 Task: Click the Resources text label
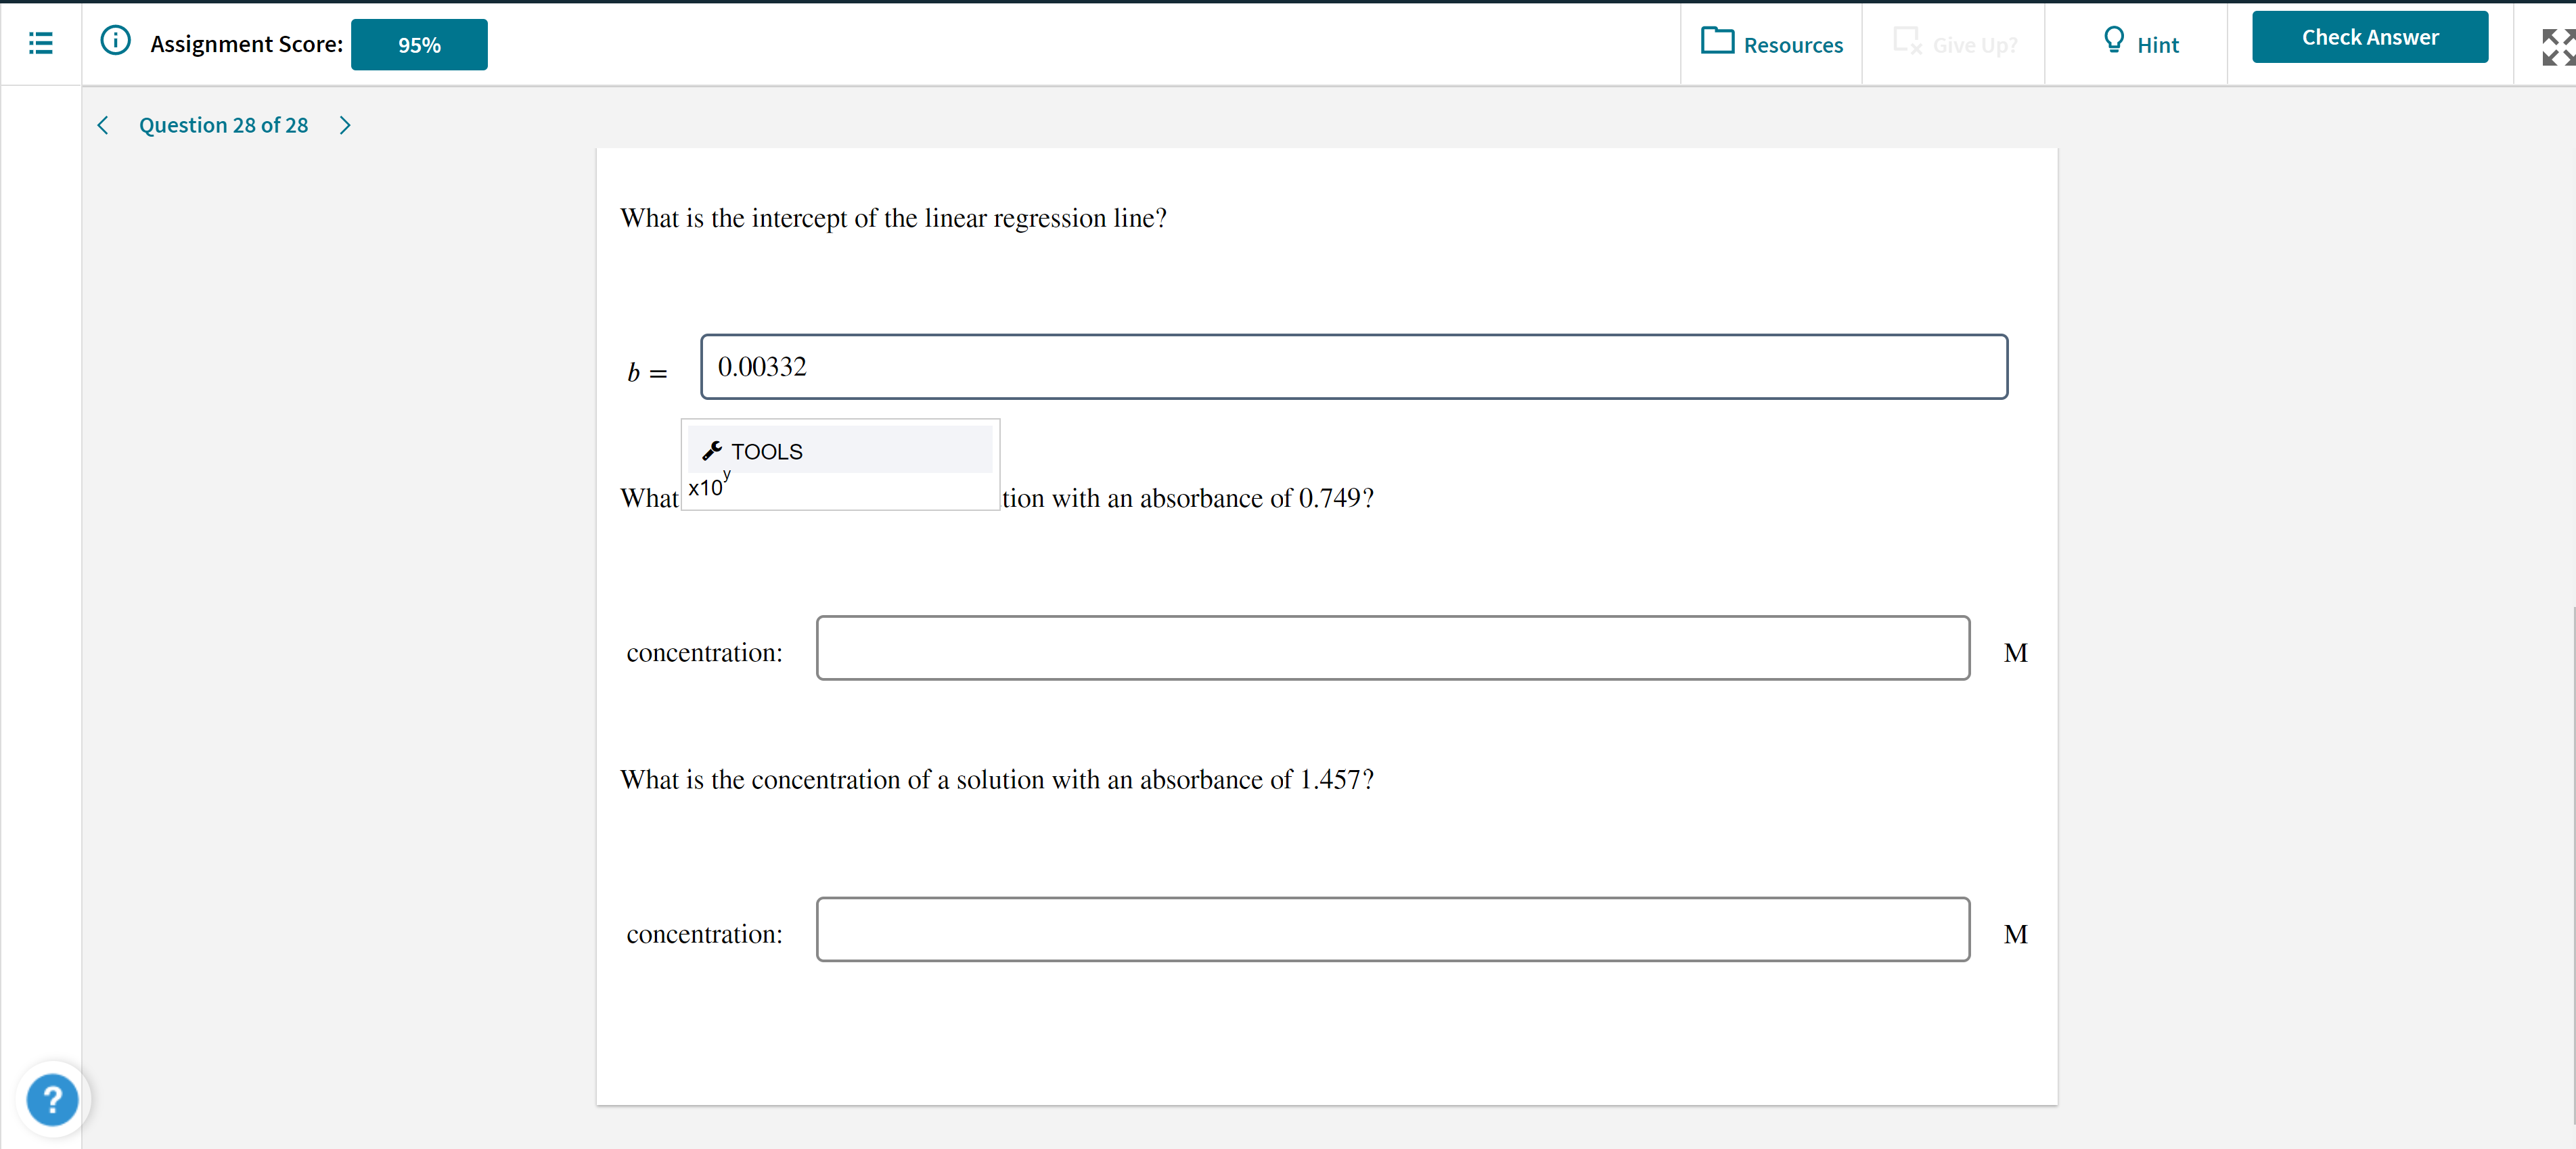tap(1794, 44)
